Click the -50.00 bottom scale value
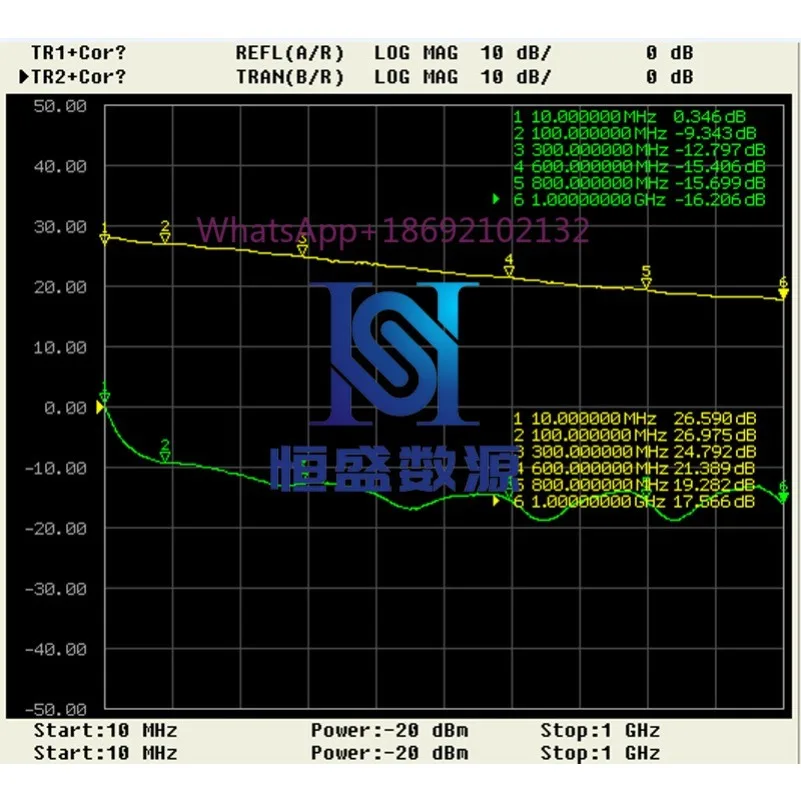Screen dimensions: 801x801 click(56, 710)
